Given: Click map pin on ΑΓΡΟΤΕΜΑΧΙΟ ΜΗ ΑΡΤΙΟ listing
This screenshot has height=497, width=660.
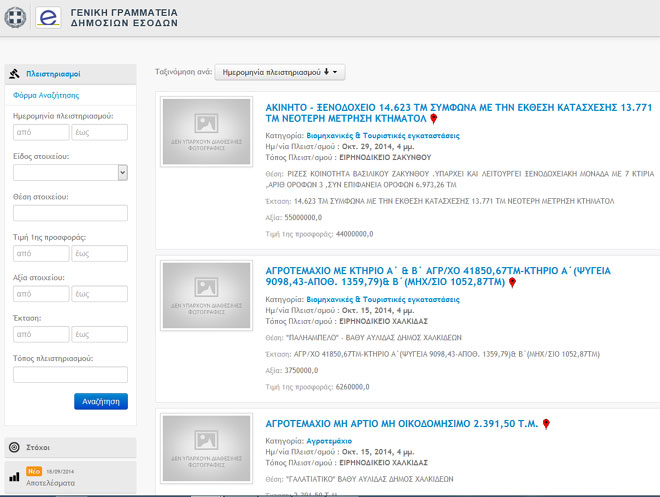Looking at the screenshot, I should click(546, 424).
